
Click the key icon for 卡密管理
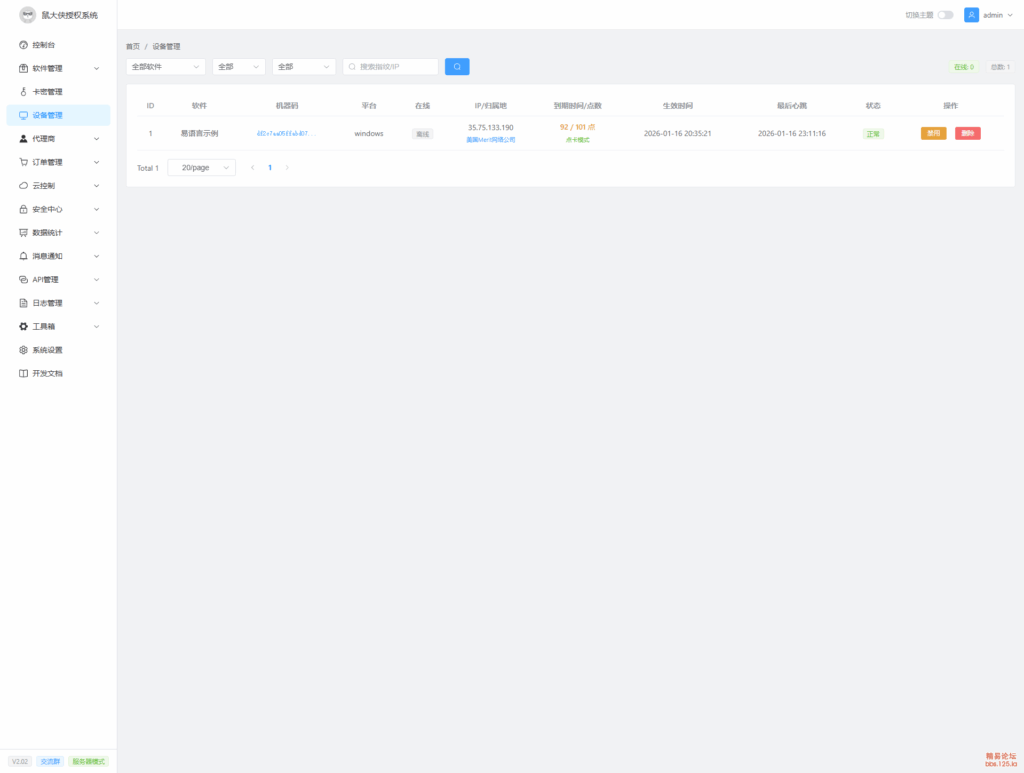coord(24,92)
